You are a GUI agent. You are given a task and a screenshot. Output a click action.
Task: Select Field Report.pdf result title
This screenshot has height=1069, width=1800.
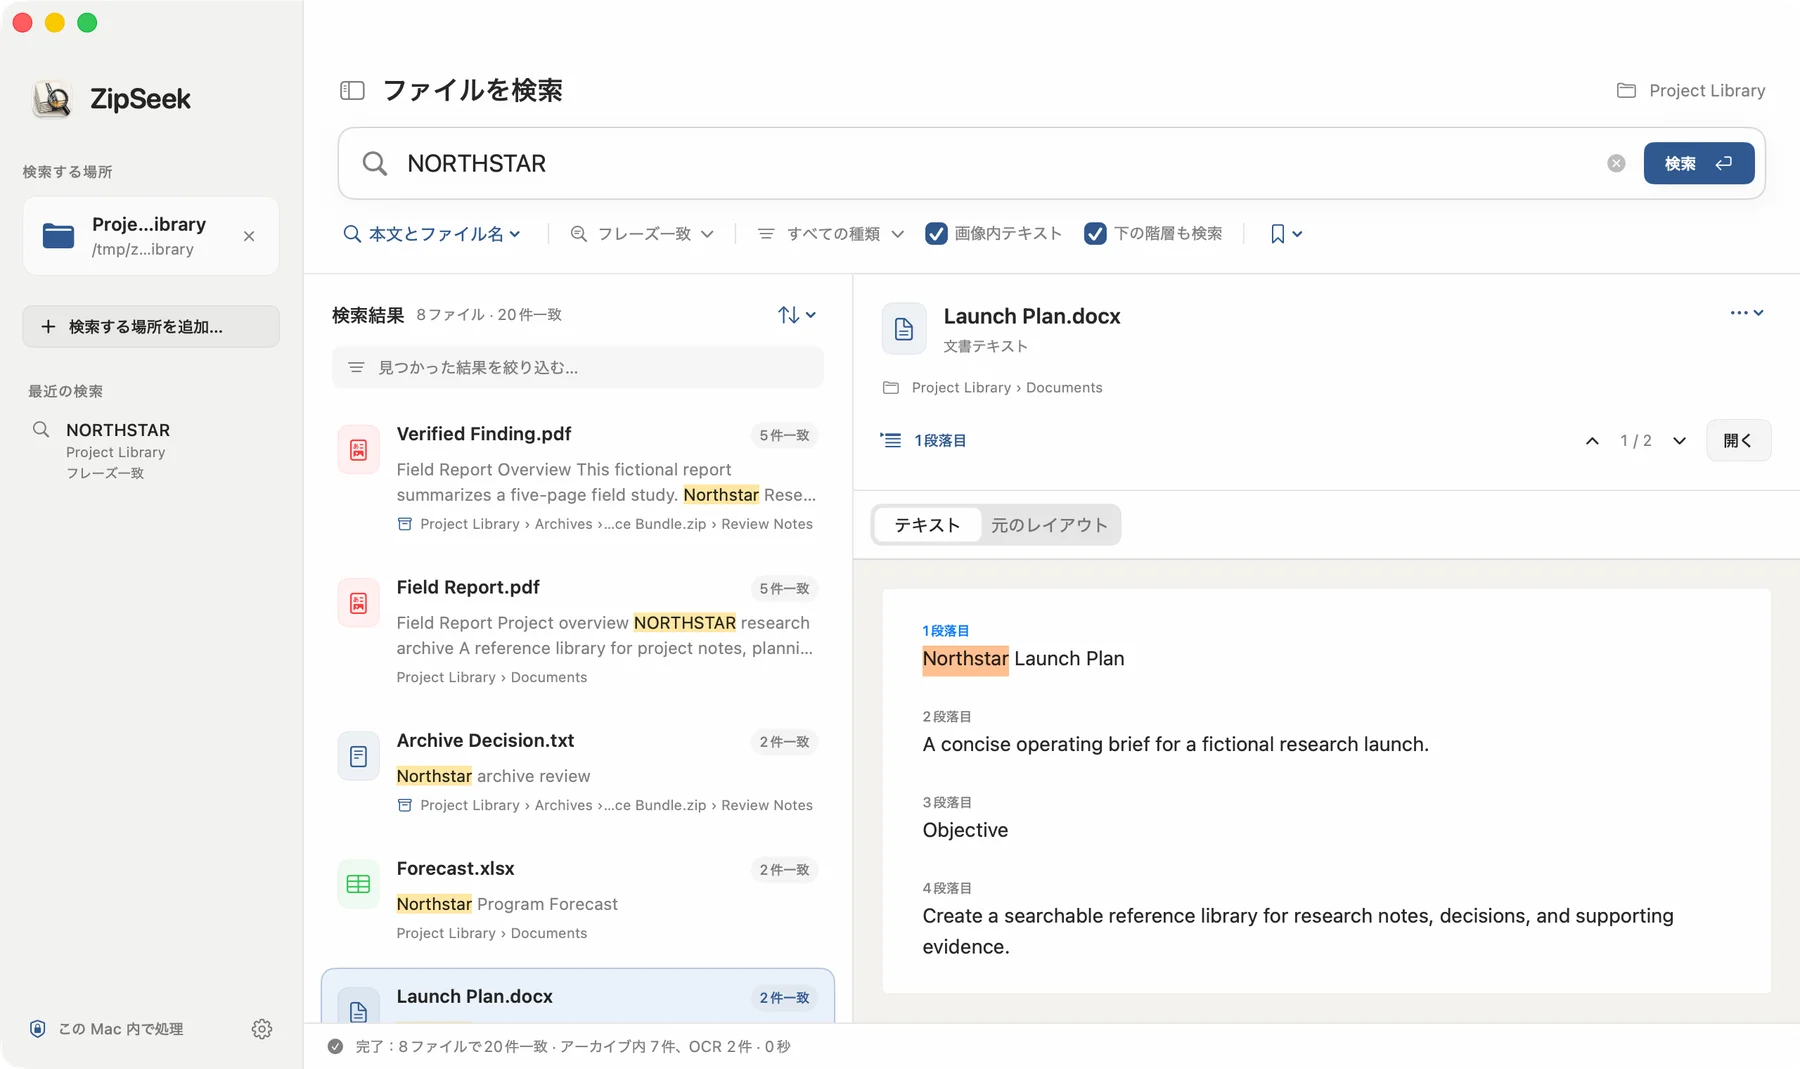(468, 587)
